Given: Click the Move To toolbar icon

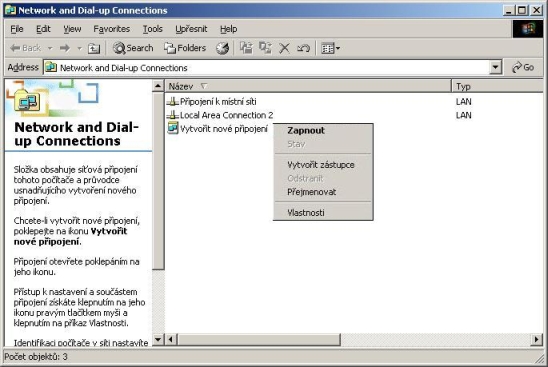Looking at the screenshot, I should (246, 48).
